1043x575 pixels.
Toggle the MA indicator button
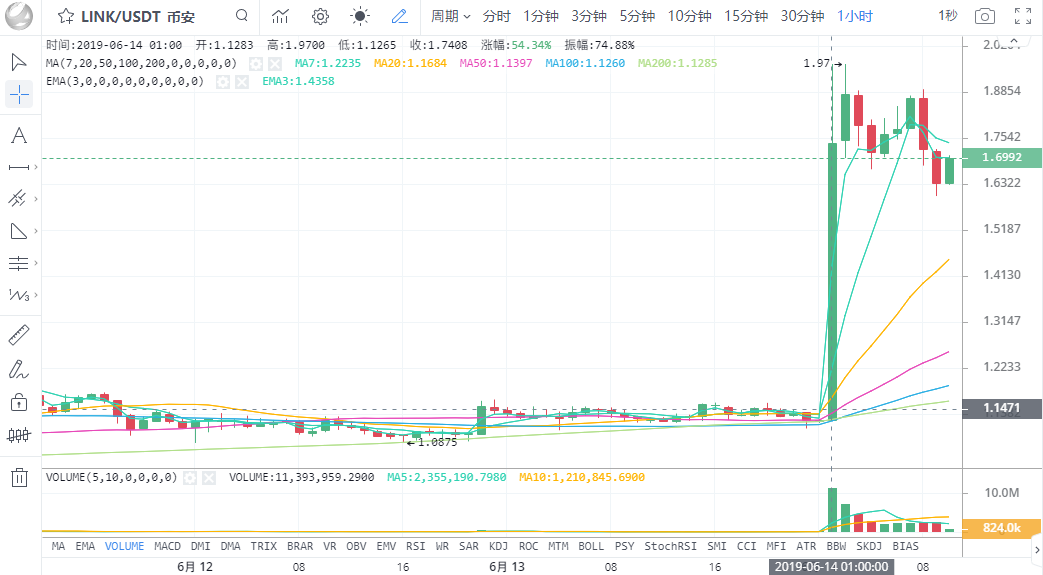tap(59, 546)
